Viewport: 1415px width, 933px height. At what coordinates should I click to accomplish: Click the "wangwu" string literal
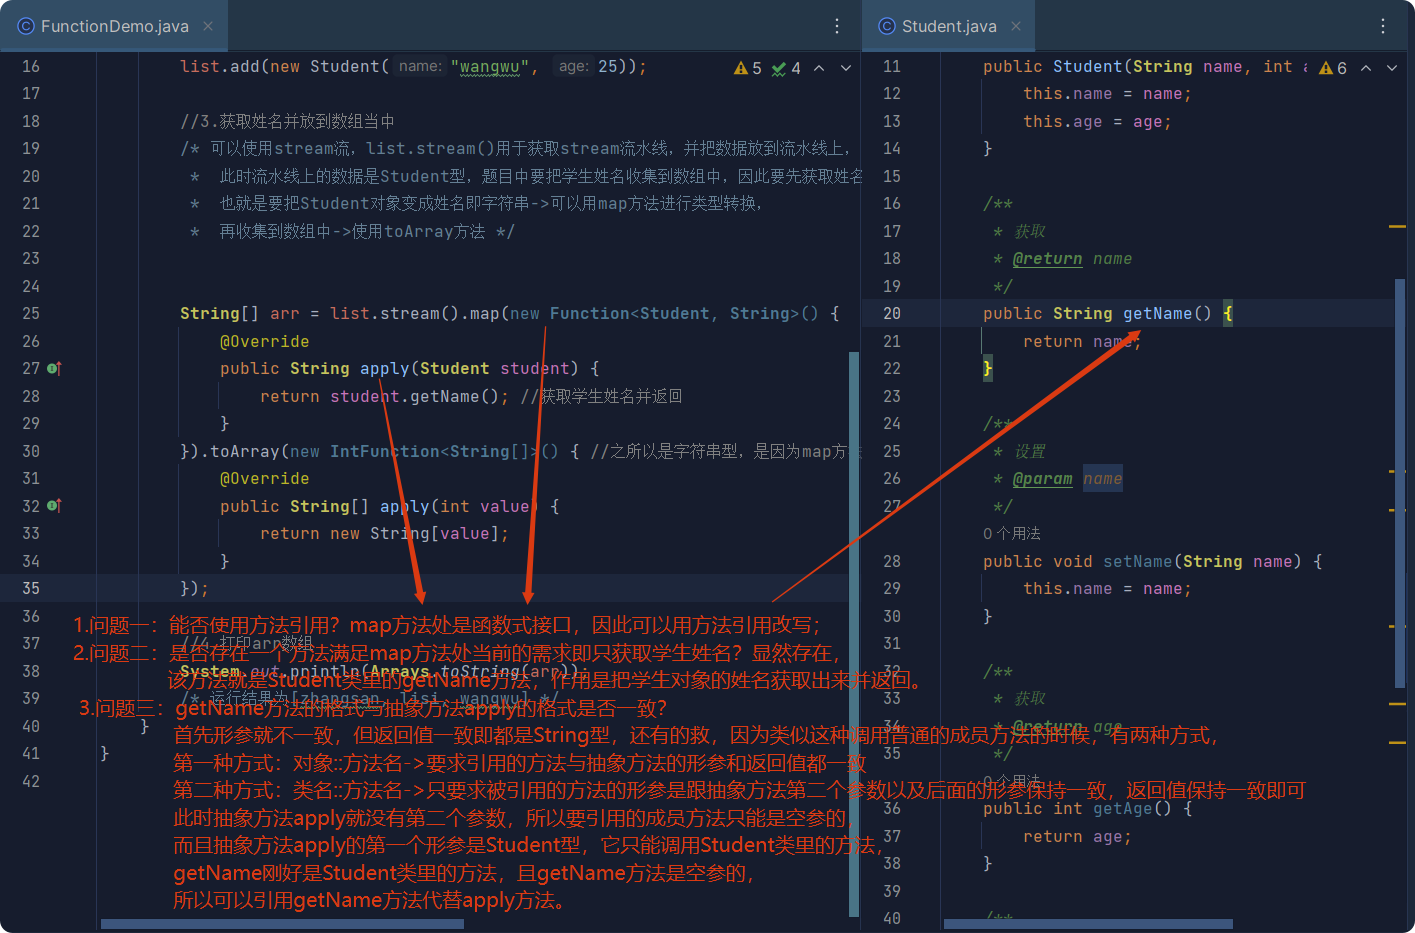click(490, 67)
